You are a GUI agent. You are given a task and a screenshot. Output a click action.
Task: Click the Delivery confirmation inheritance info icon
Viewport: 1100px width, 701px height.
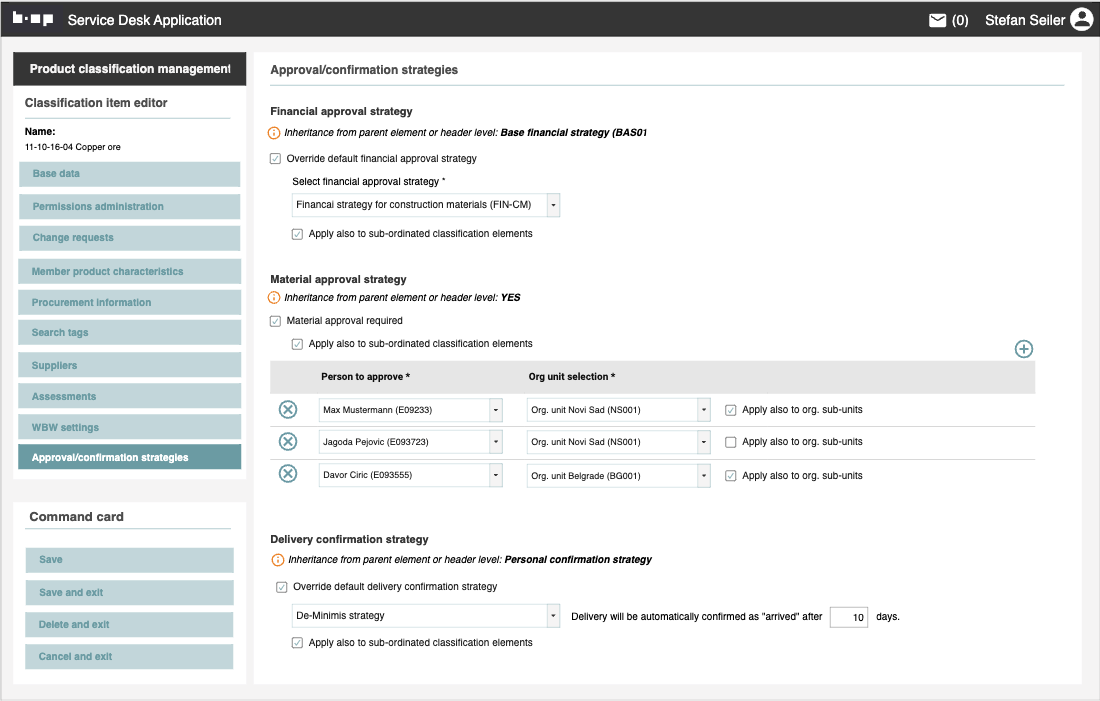[278, 560]
